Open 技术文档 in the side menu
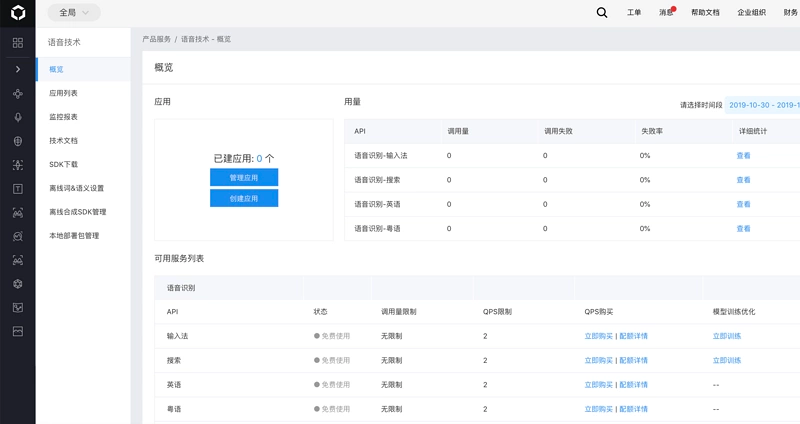Viewport: 800px width, 424px height. tap(63, 141)
